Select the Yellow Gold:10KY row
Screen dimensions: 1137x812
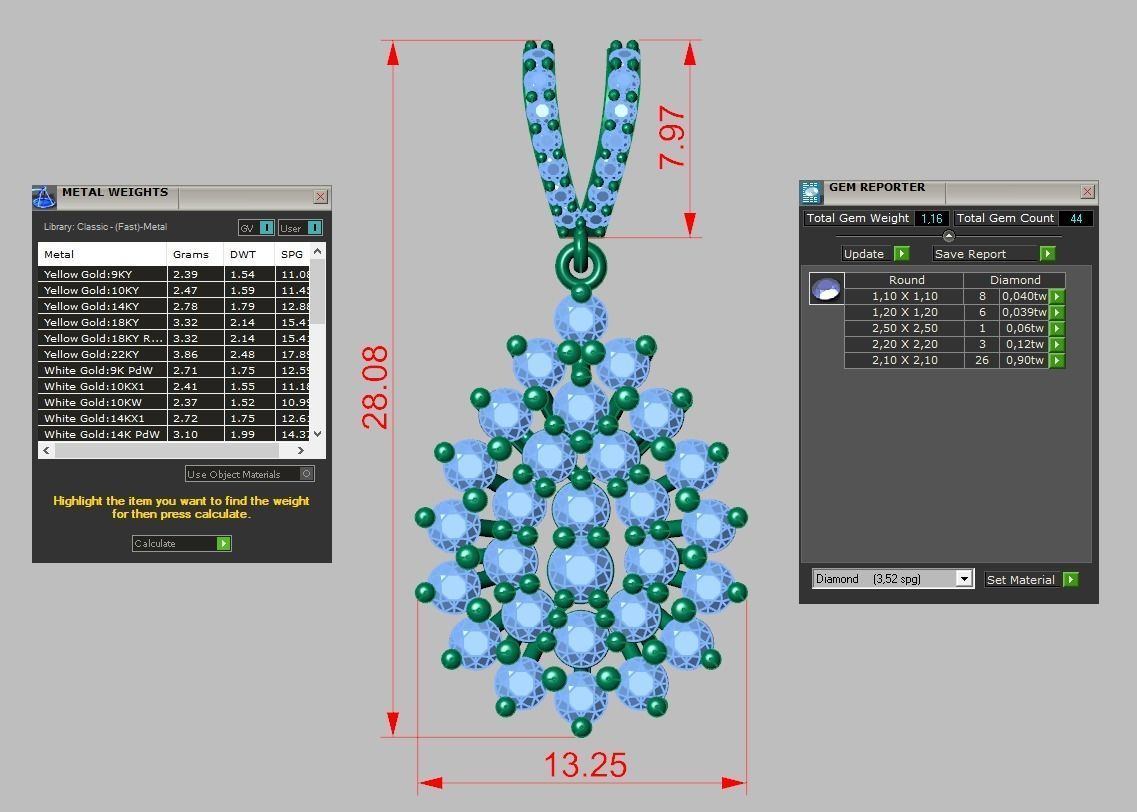pyautogui.click(x=174, y=290)
